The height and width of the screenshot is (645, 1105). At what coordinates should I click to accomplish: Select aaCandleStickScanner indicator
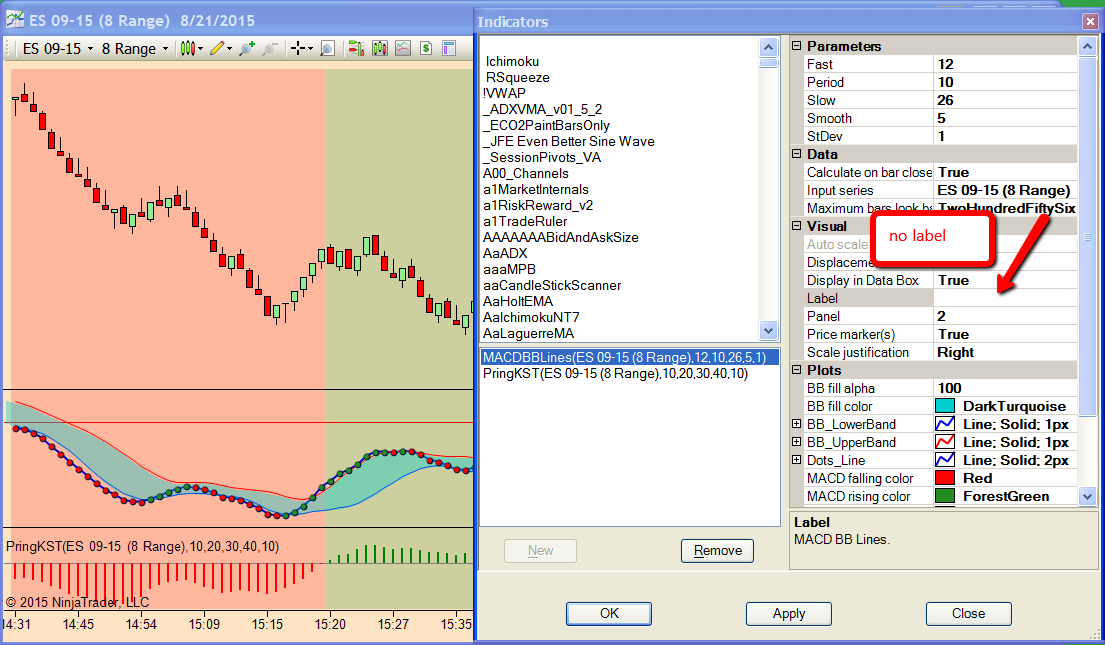(x=552, y=285)
